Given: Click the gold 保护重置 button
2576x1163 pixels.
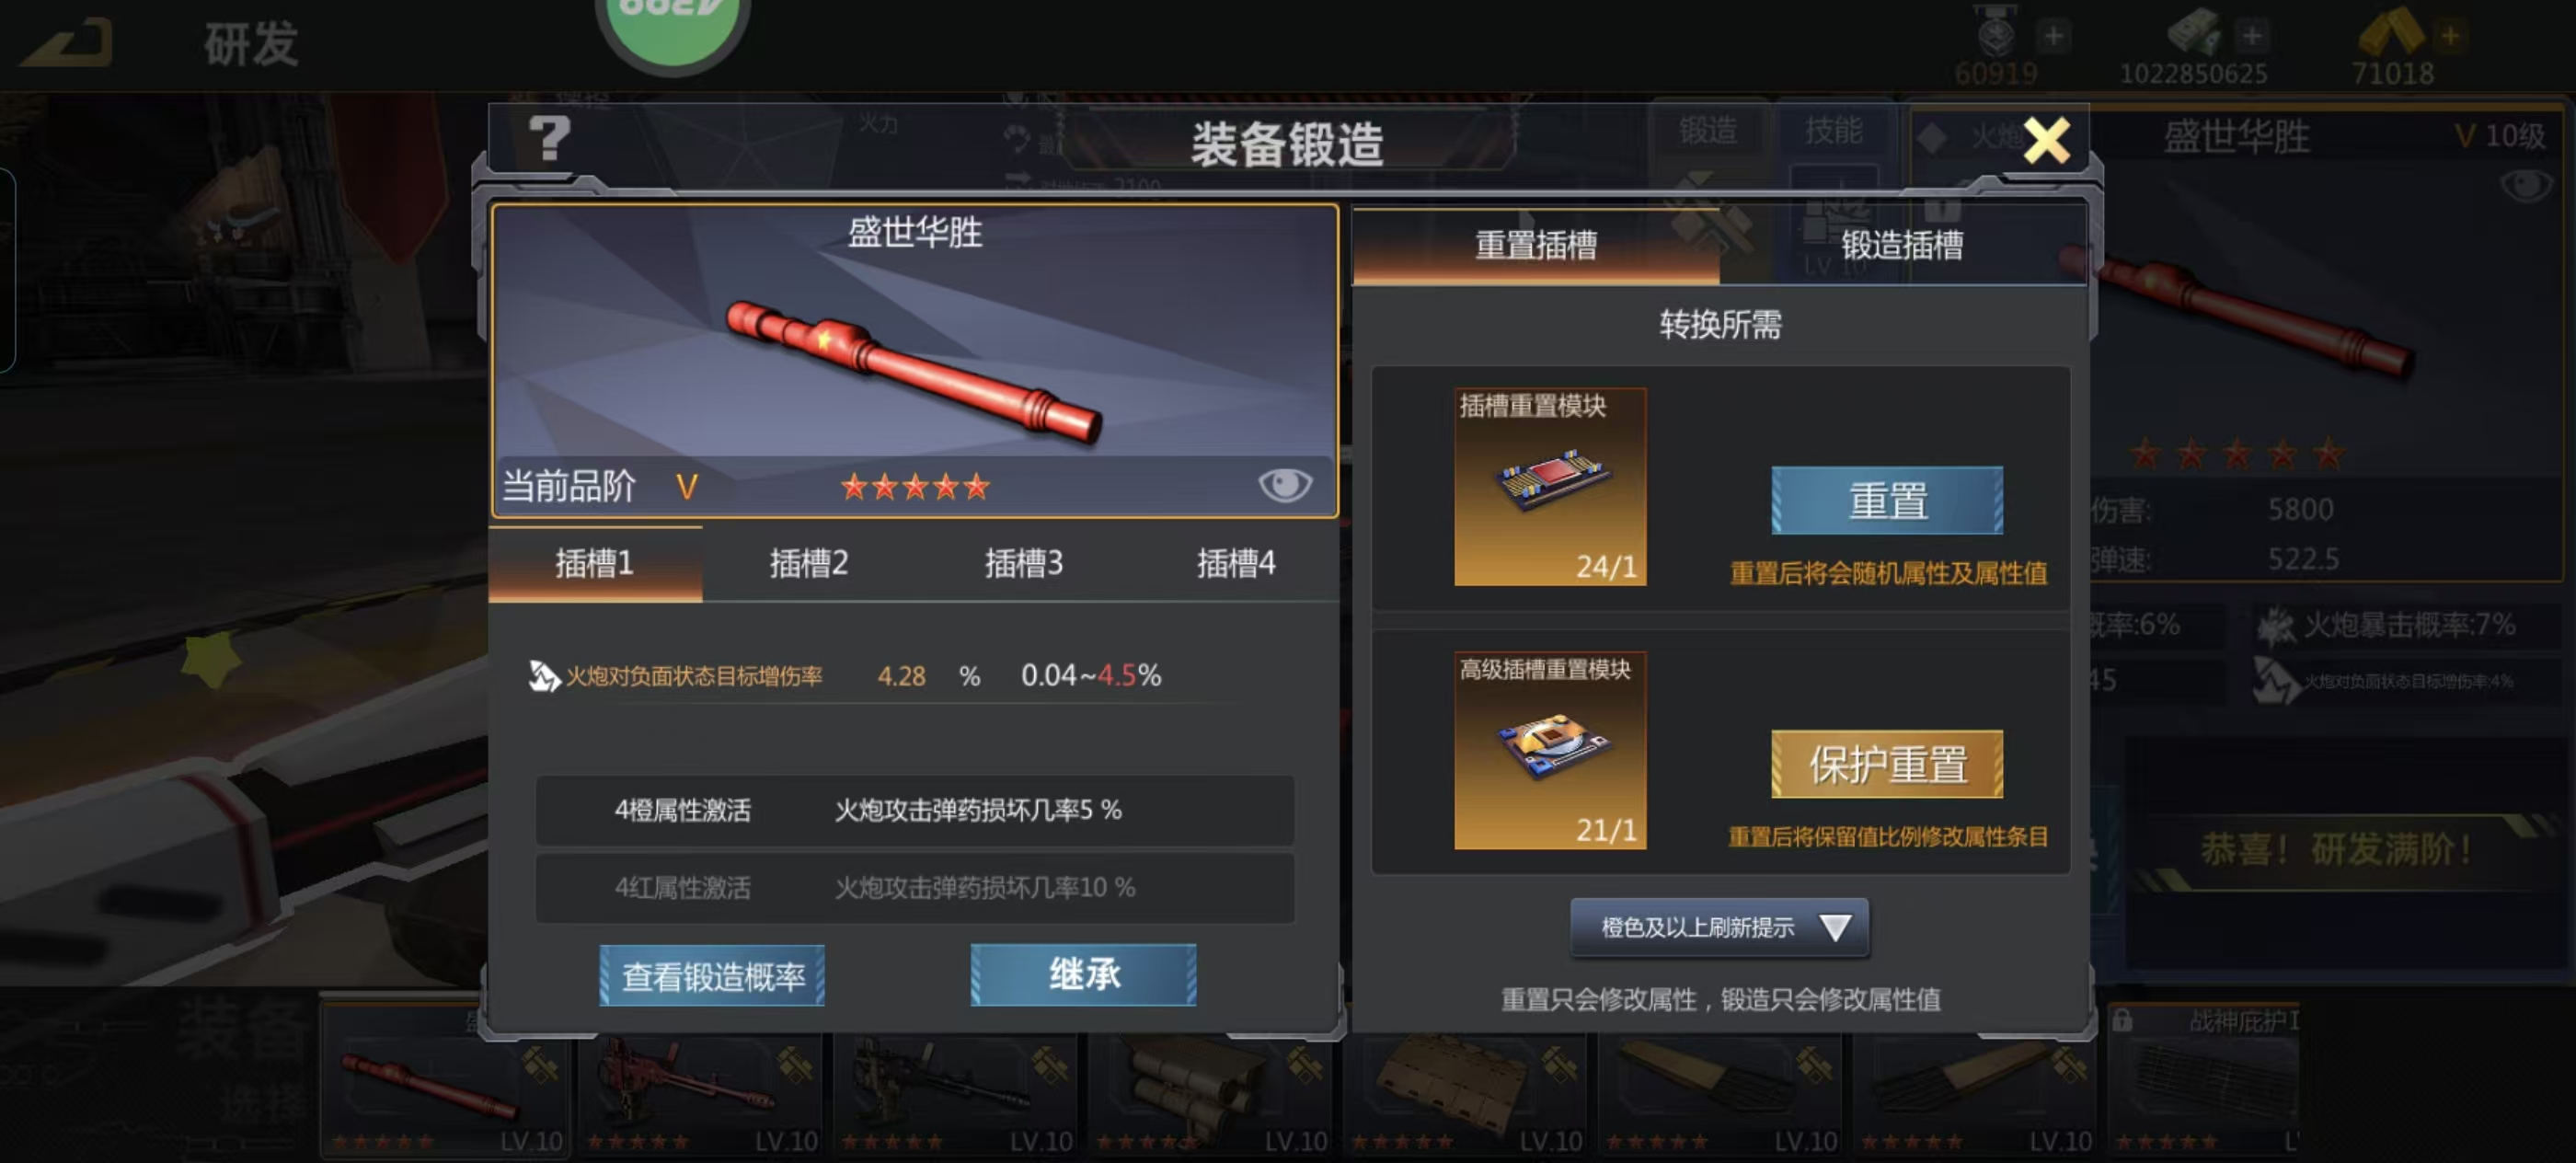Looking at the screenshot, I should (1887, 764).
